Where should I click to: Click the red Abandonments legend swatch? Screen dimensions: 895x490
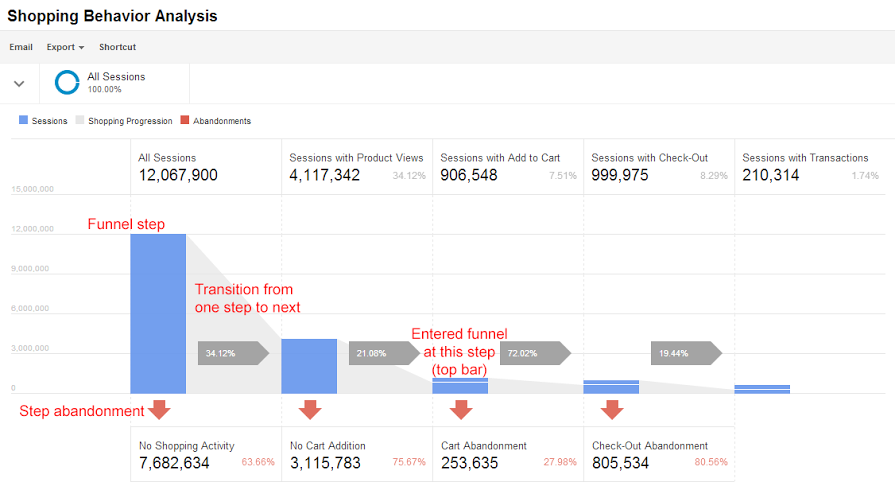[184, 121]
